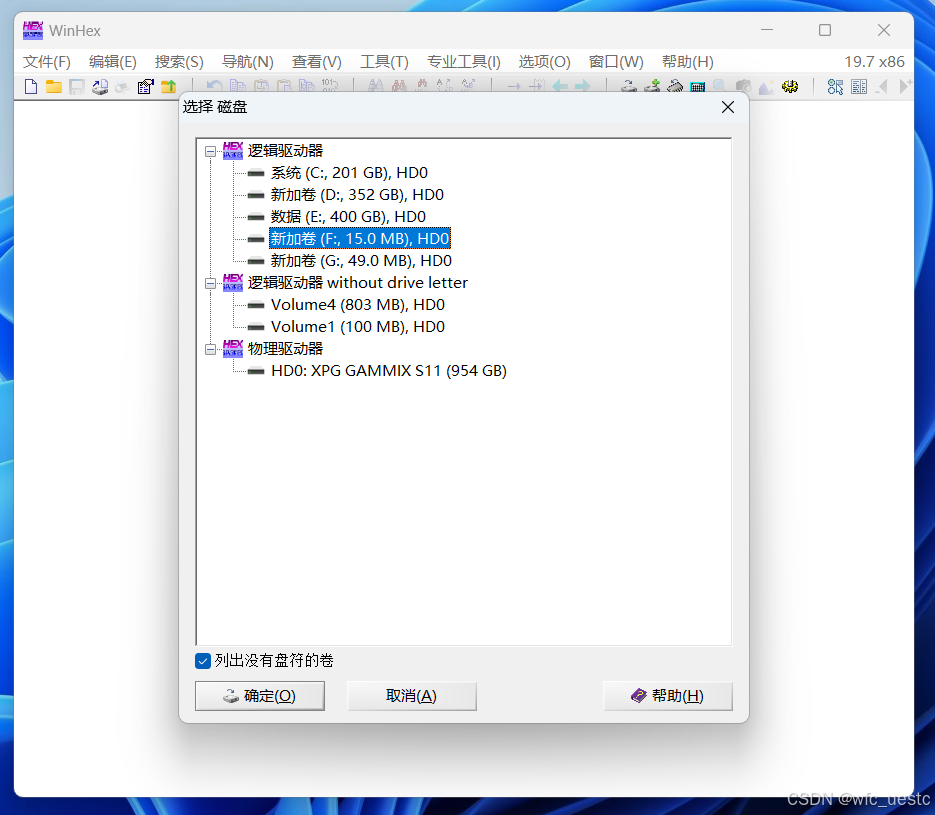
Task: Select 系统 (C:, 201 GB), HD0
Action: click(x=349, y=173)
